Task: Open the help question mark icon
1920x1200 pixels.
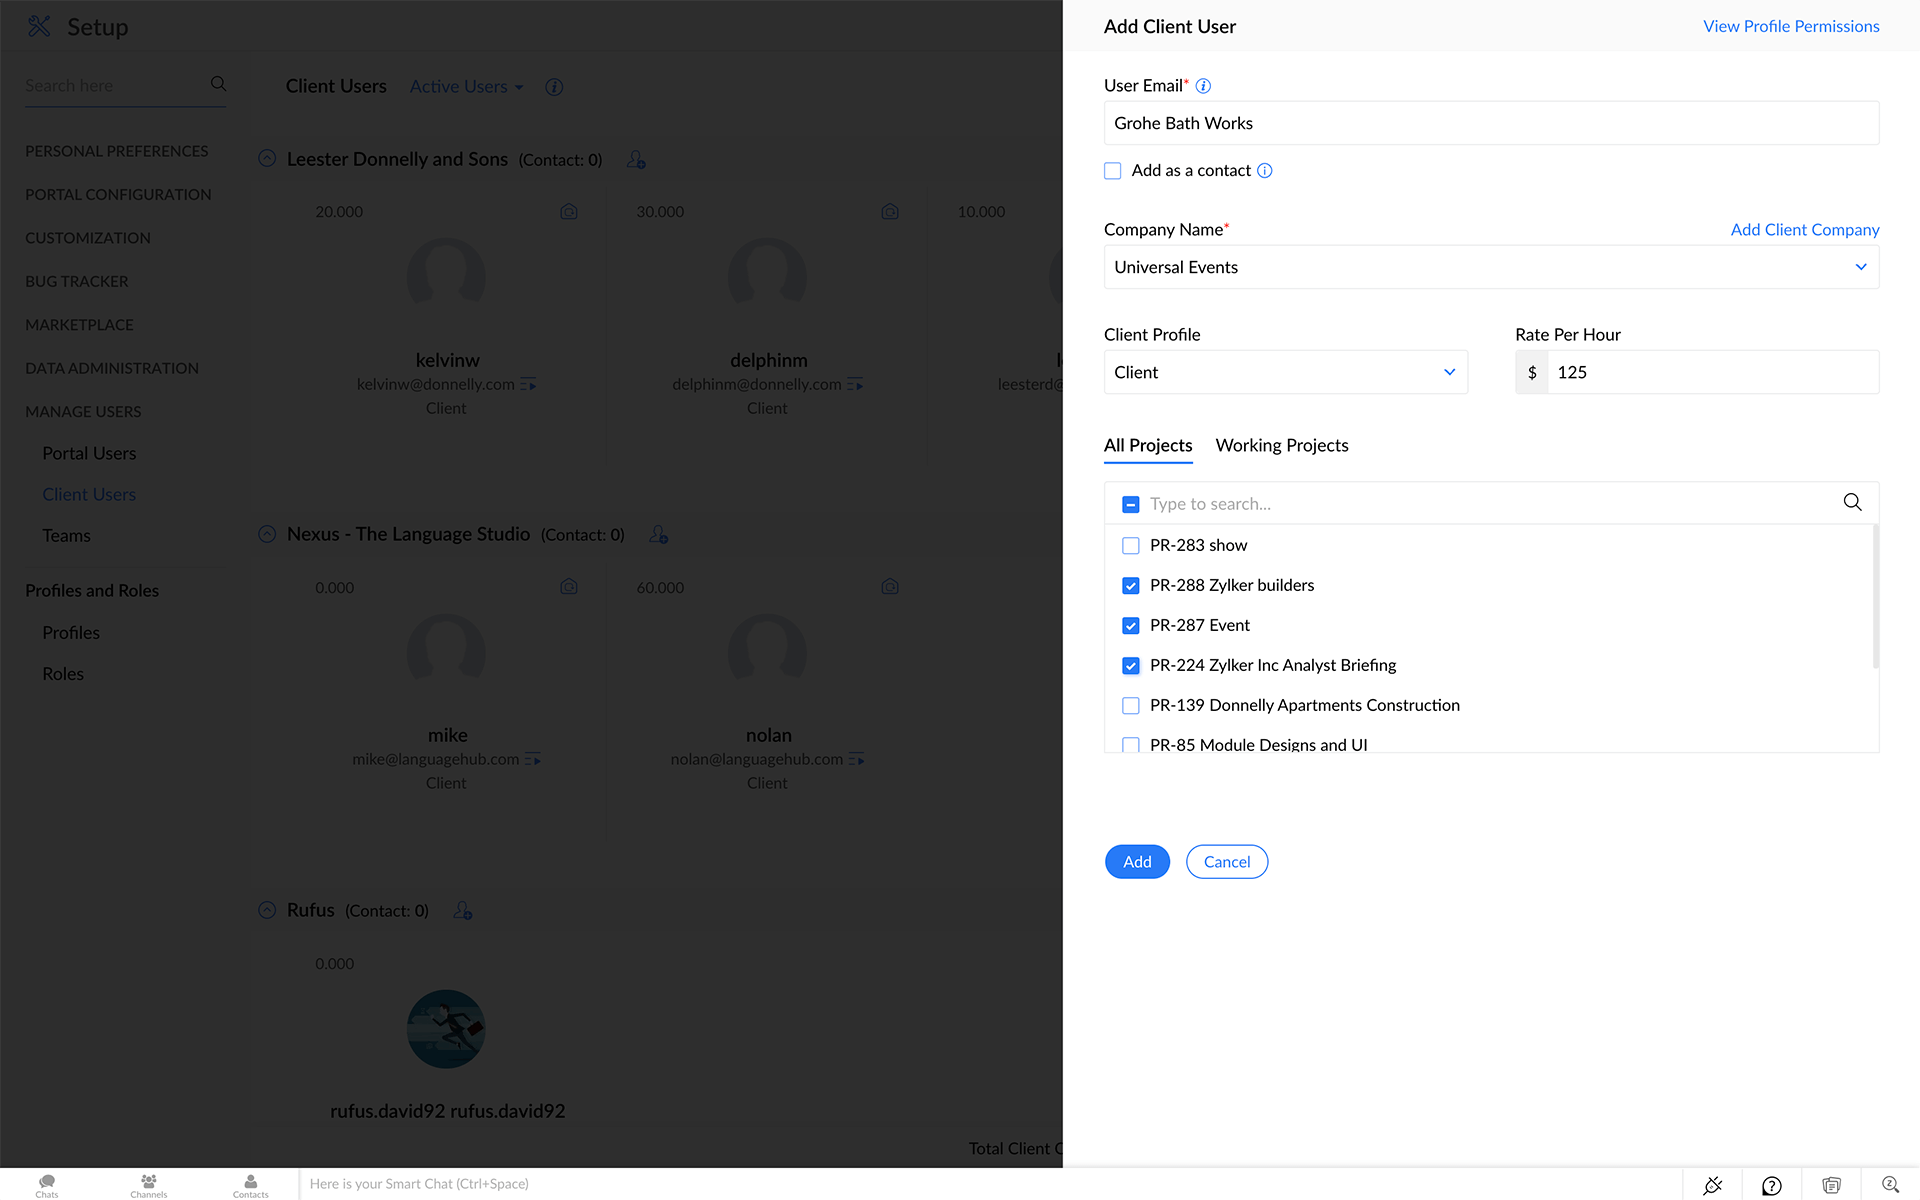Action: pyautogui.click(x=1771, y=1185)
